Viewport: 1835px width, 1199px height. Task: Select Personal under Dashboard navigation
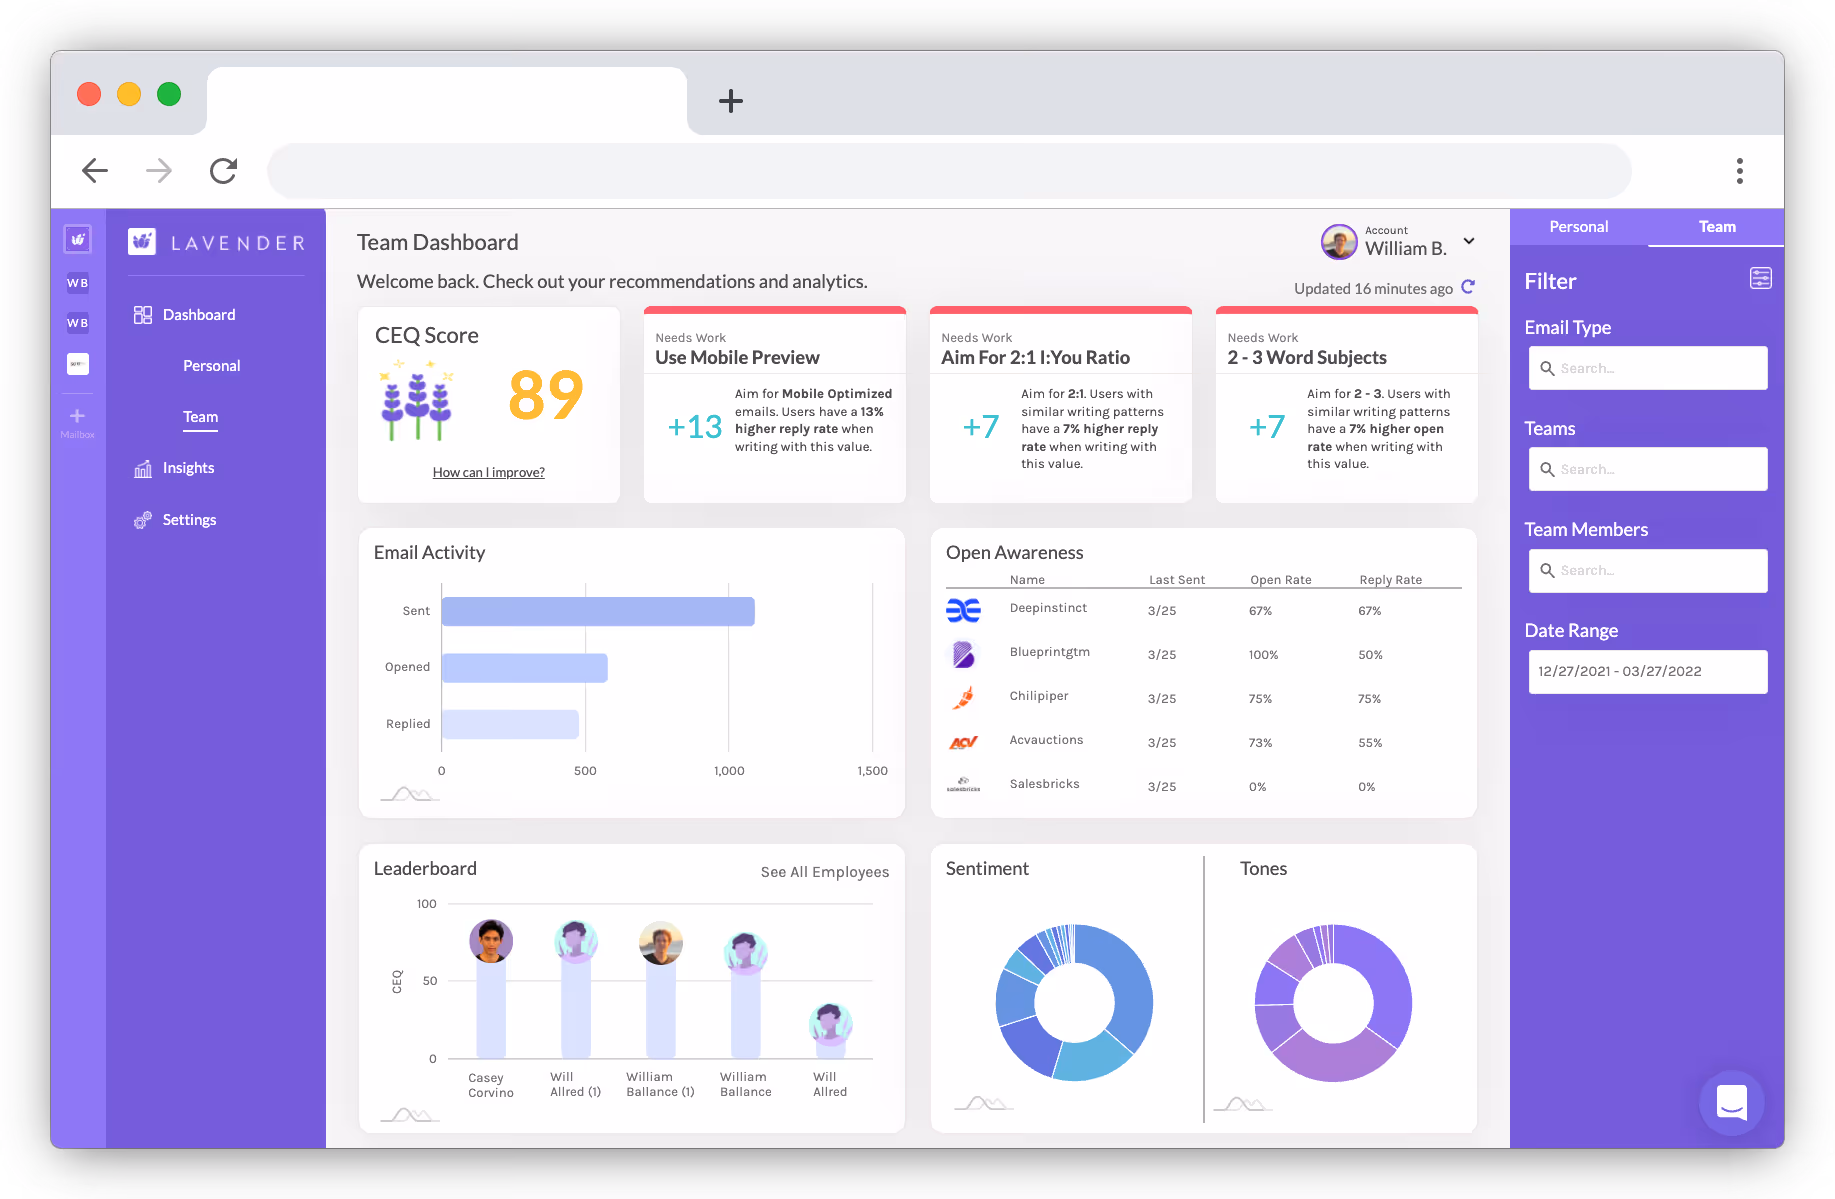[211, 365]
